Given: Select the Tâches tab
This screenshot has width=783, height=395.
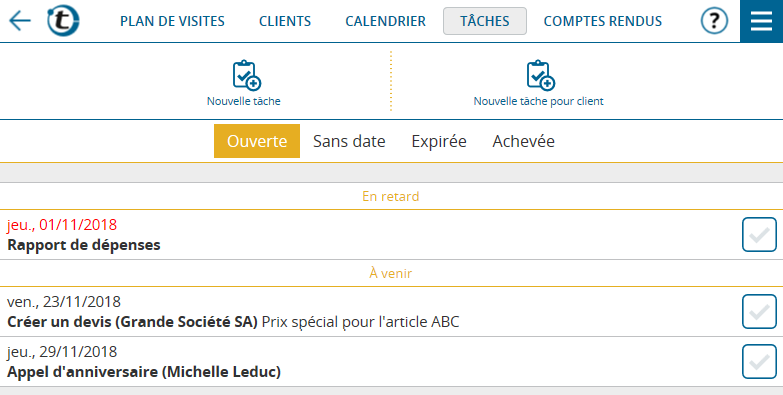Looking at the screenshot, I should tap(485, 21).
